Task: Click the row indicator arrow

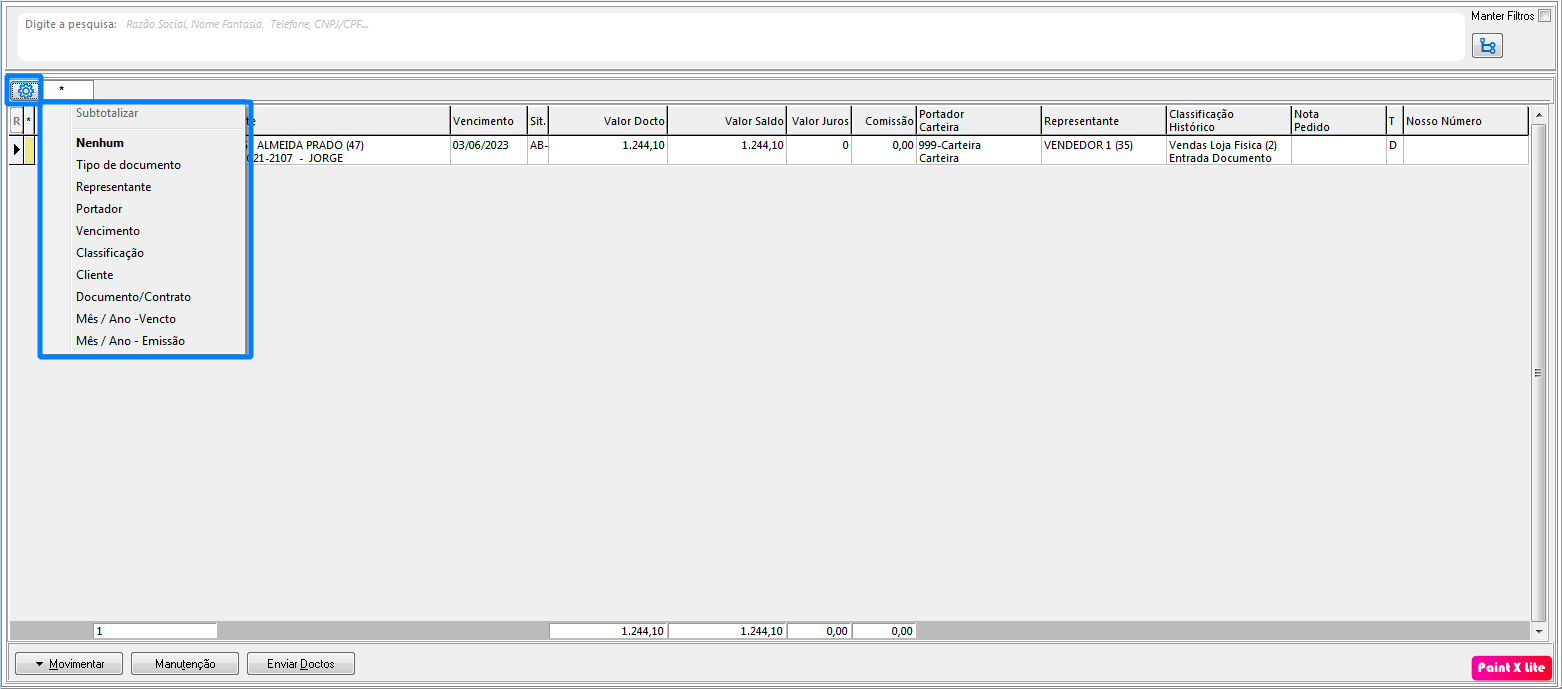Action: click(16, 150)
